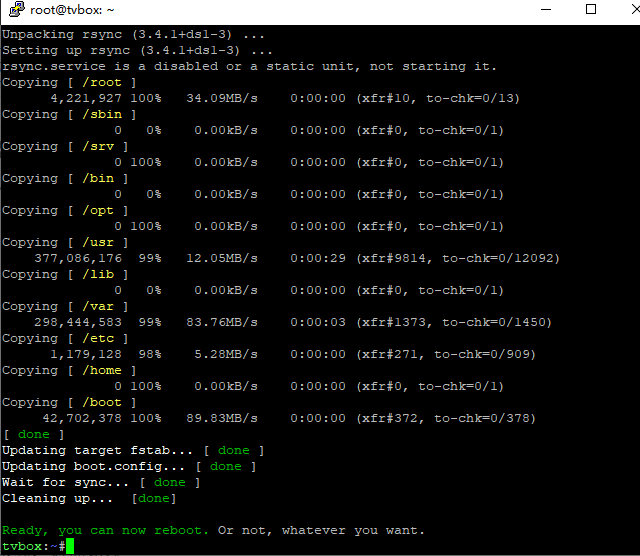Maximize the root@tvbox terminal window
This screenshot has height=556, width=640.
coord(590,11)
